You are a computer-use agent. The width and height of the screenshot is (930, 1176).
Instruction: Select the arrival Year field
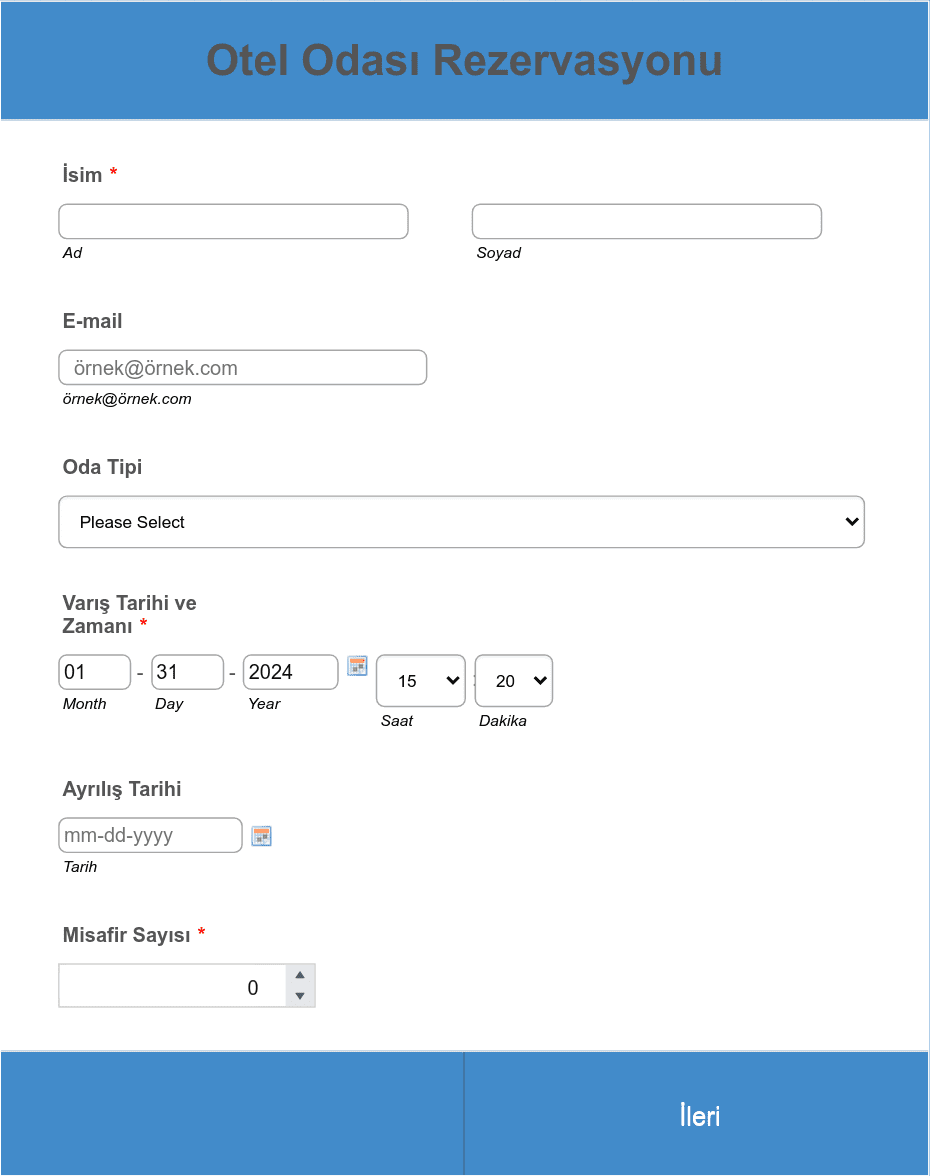pyautogui.click(x=290, y=672)
